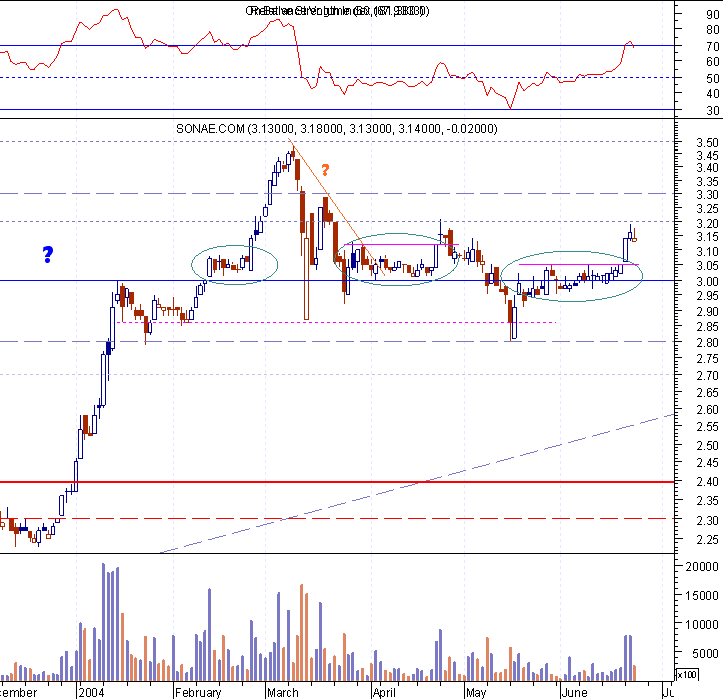Click the 3.10 price axis label

point(707,252)
